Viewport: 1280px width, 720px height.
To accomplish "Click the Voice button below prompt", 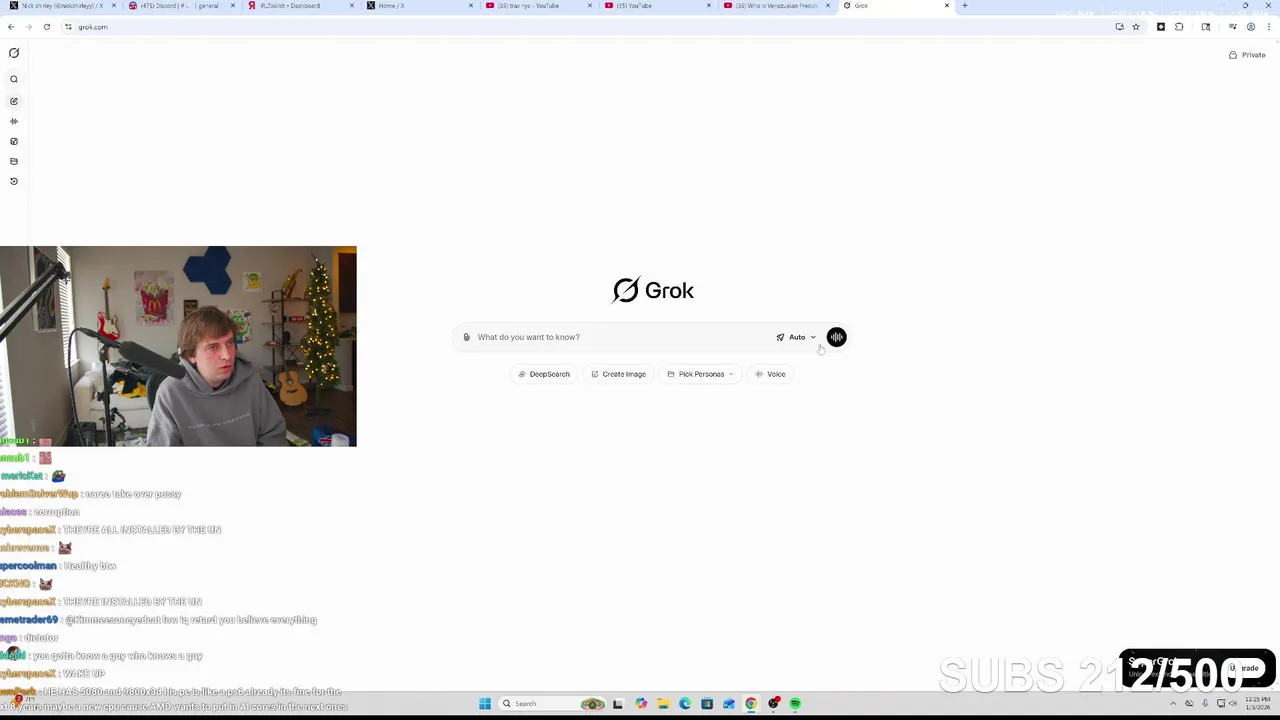I will (x=770, y=374).
